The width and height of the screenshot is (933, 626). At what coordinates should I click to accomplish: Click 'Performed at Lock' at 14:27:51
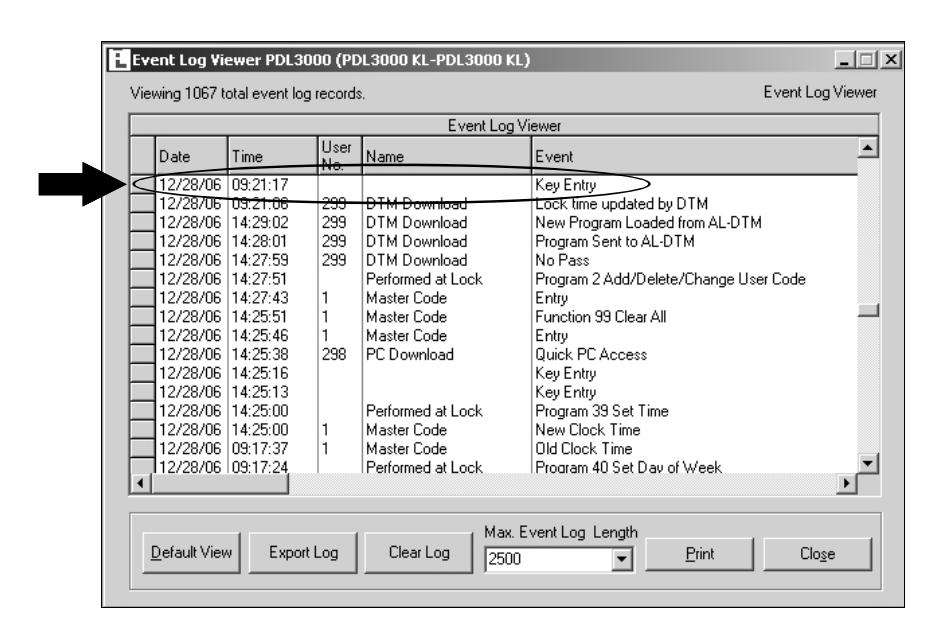click(x=424, y=279)
